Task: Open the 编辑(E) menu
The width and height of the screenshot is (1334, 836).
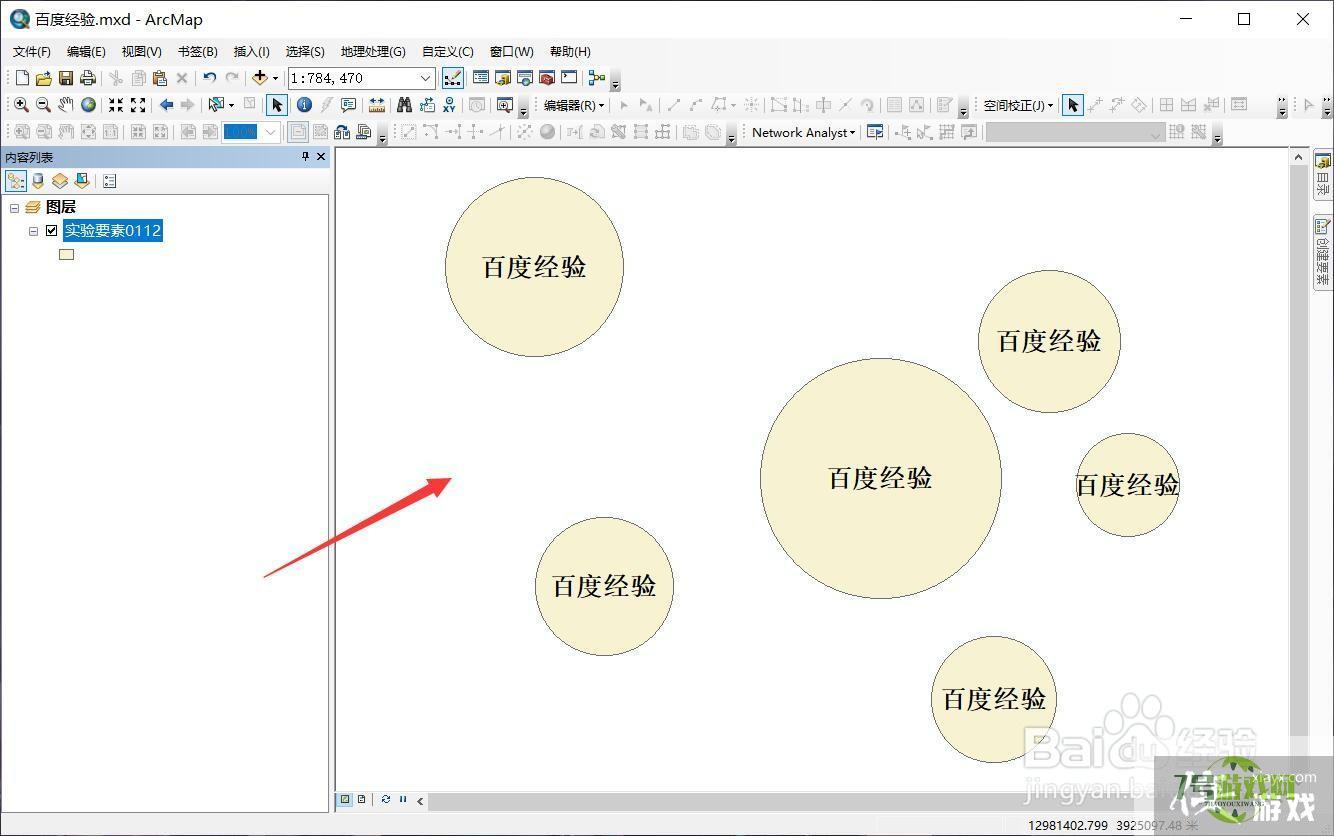Action: point(86,51)
